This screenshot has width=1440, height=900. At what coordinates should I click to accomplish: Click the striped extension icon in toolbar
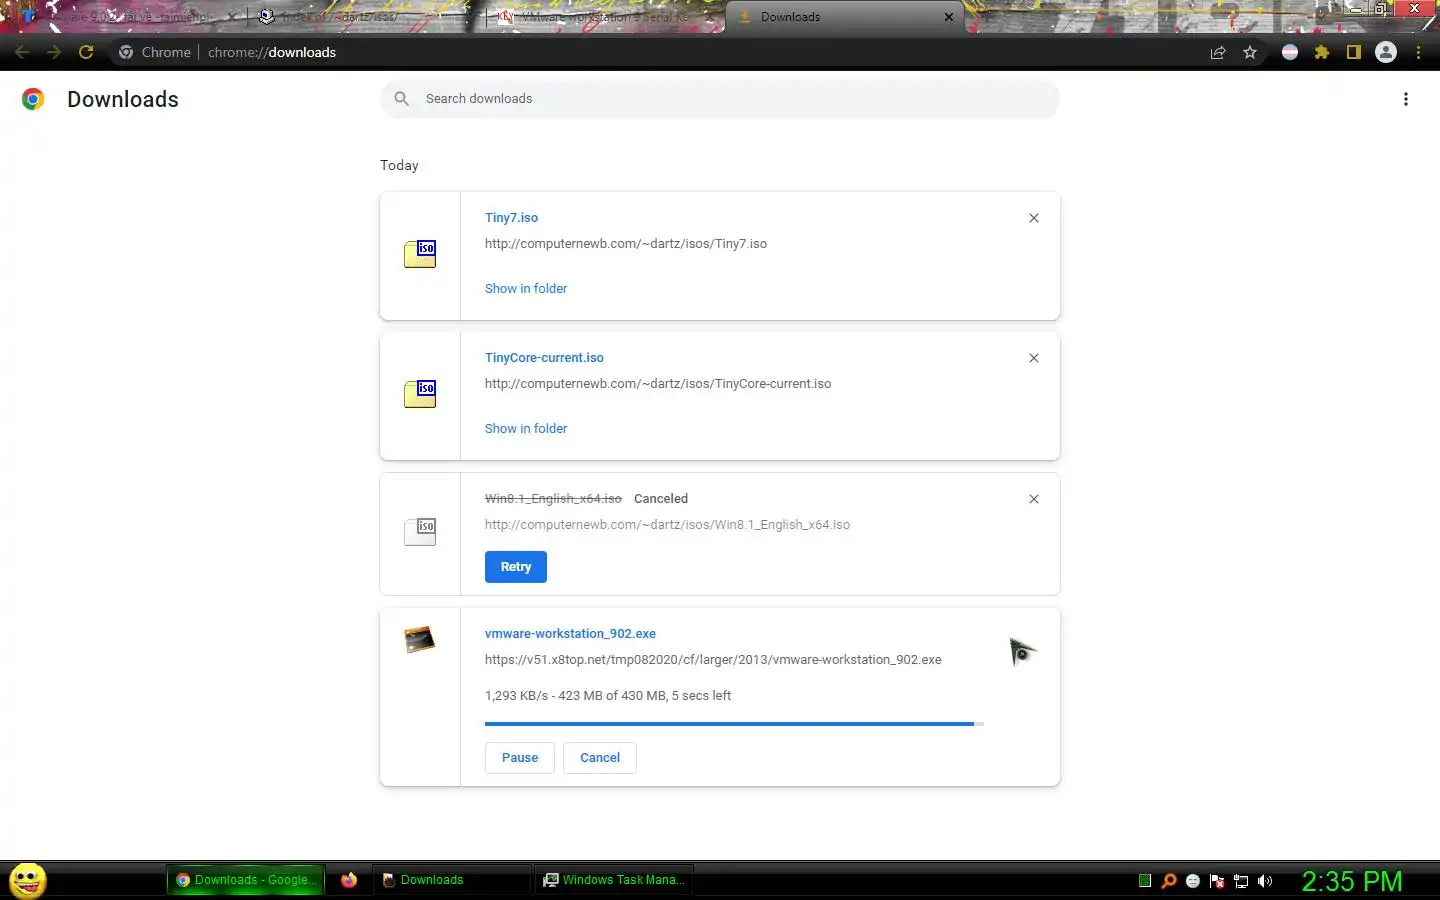point(1290,52)
